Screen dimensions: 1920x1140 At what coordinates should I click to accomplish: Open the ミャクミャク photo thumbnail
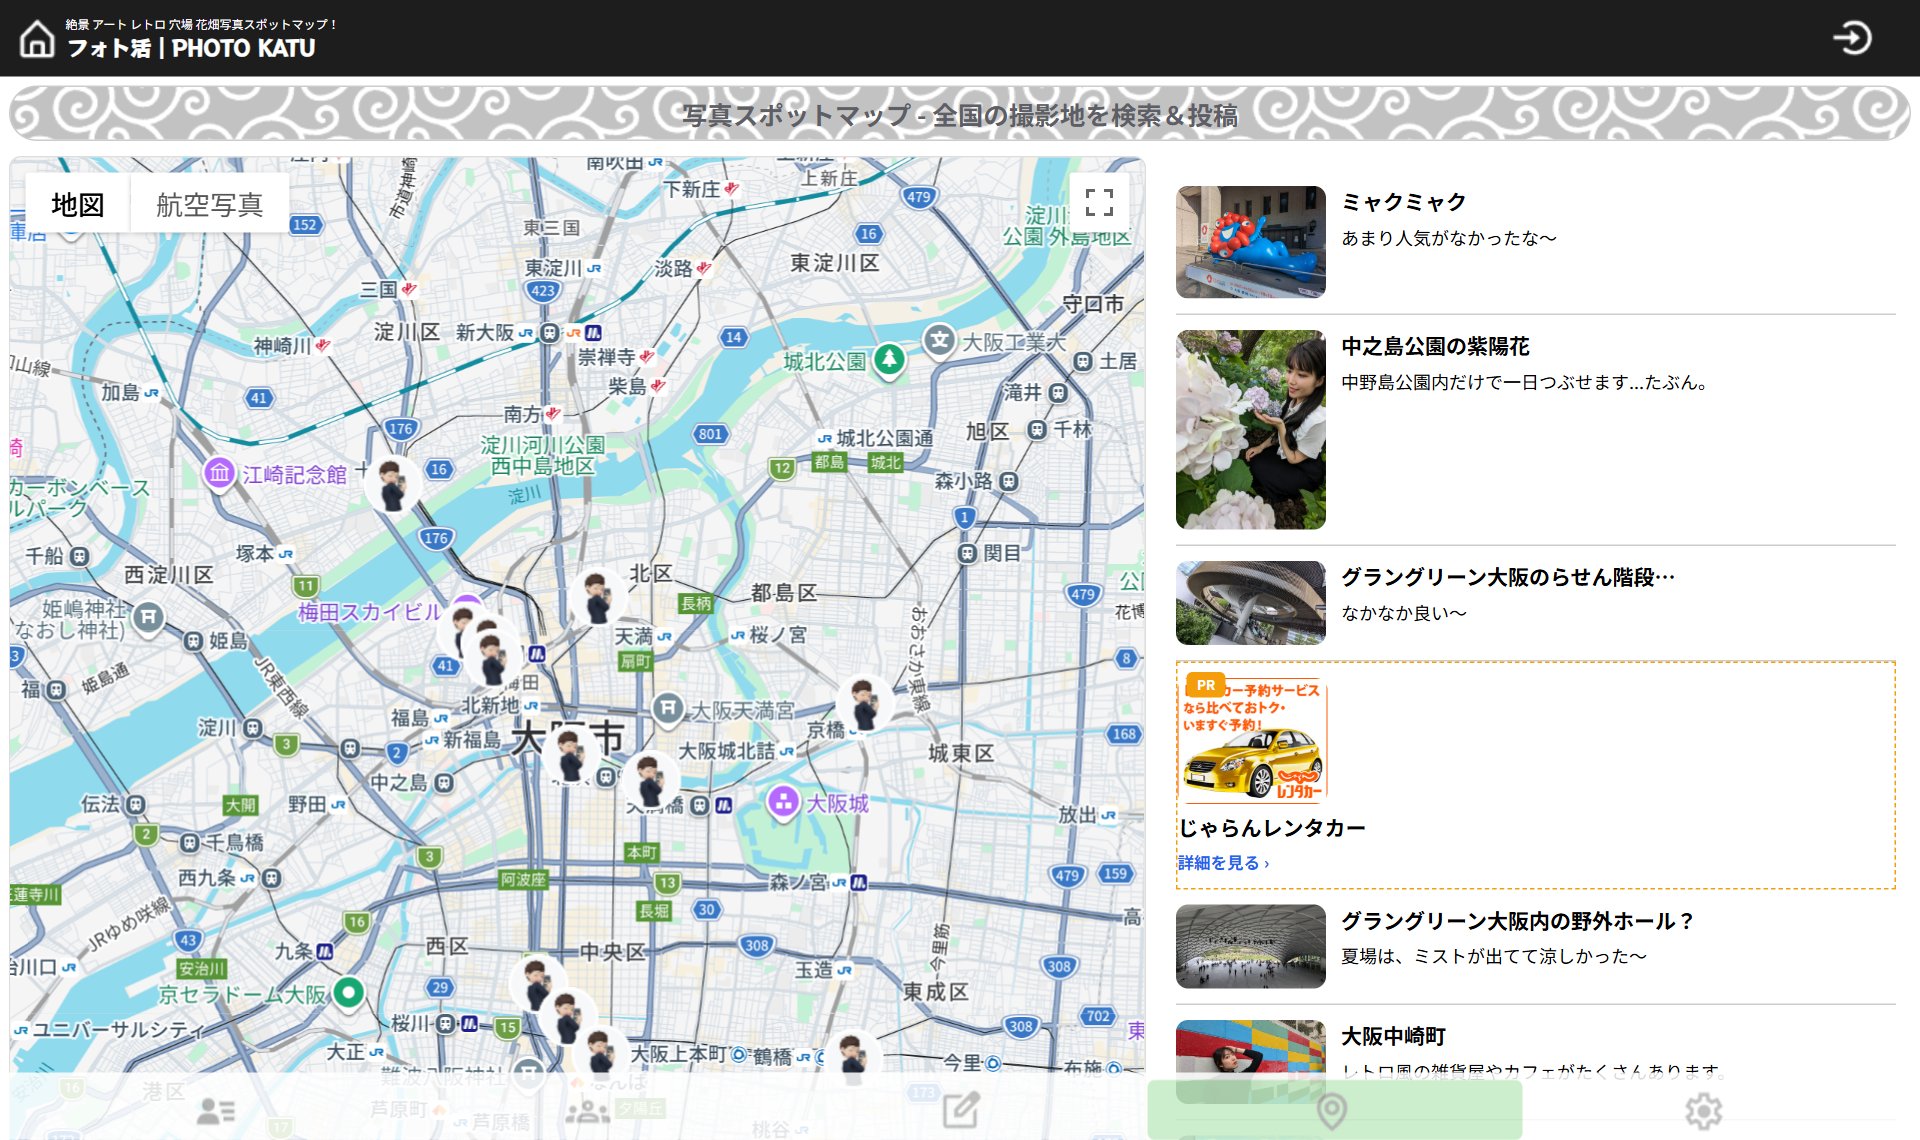(x=1250, y=242)
